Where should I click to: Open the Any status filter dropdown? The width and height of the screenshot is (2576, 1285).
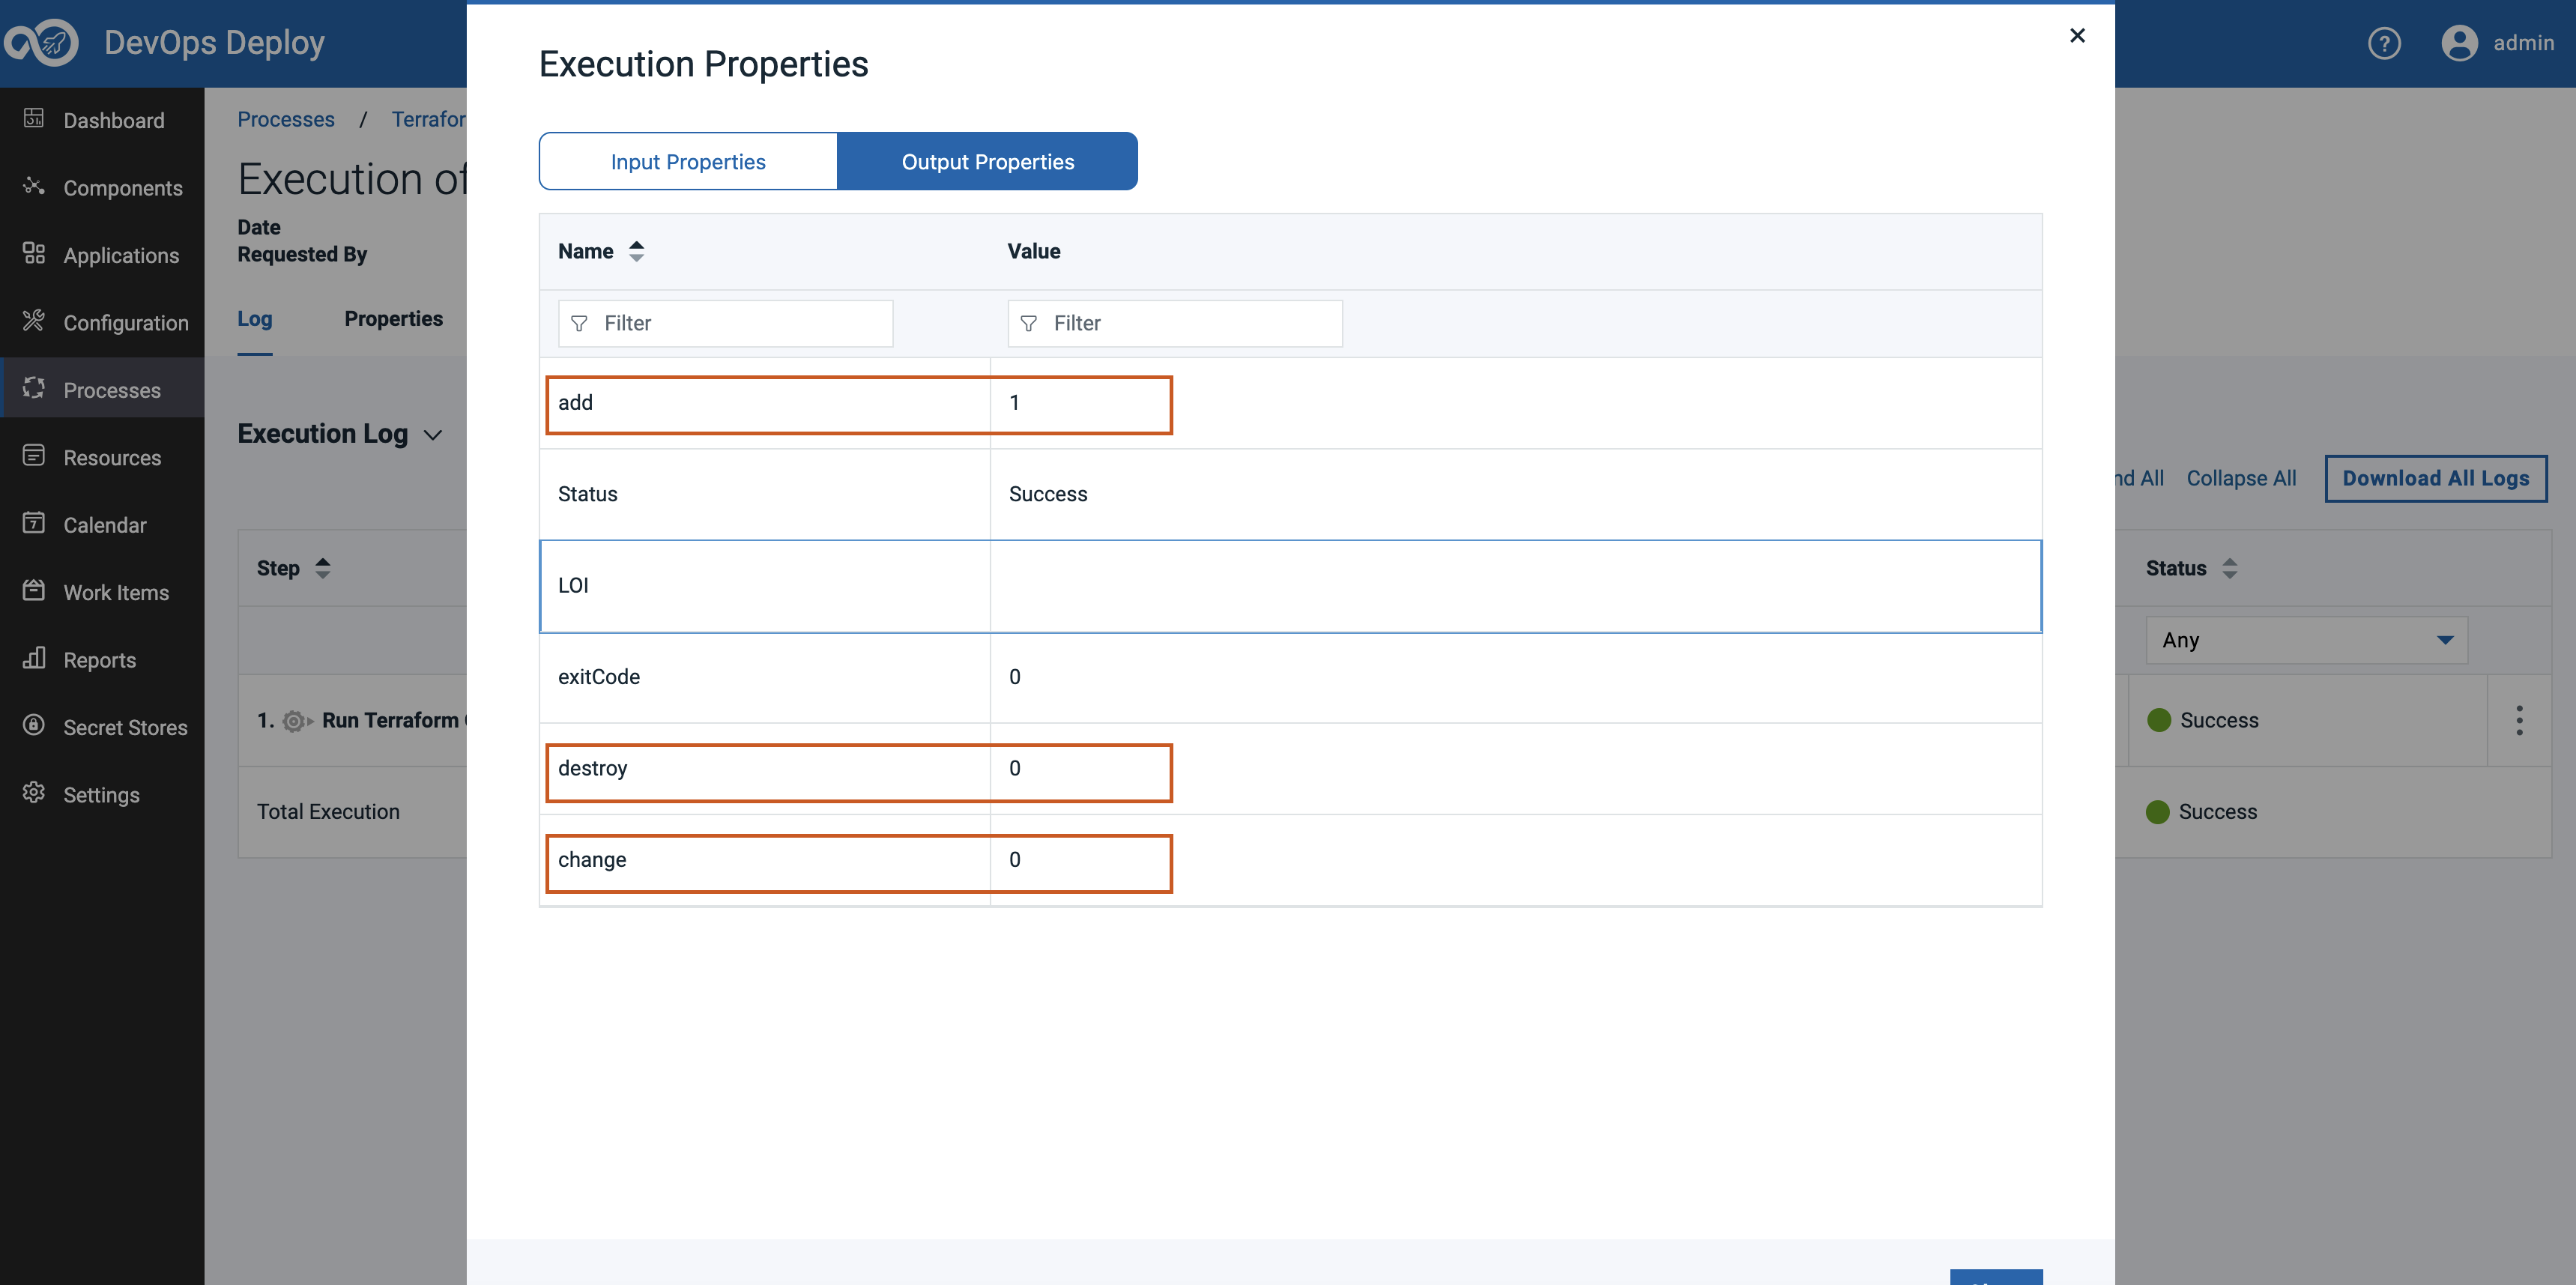click(2305, 640)
